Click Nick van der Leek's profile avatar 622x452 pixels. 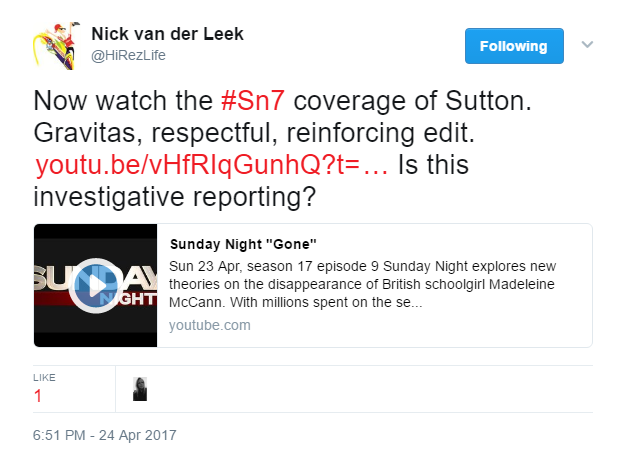(56, 46)
